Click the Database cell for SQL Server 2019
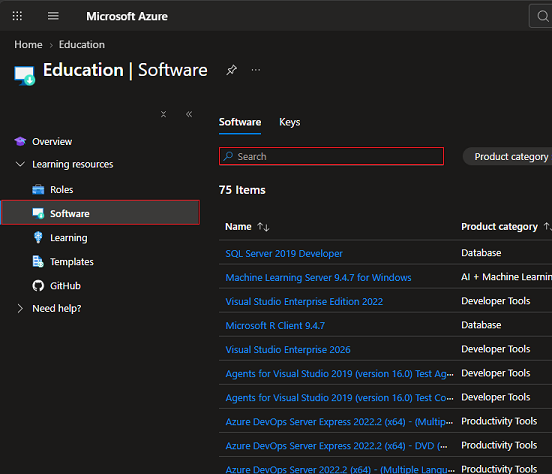This screenshot has width=552, height=474. coord(481,253)
